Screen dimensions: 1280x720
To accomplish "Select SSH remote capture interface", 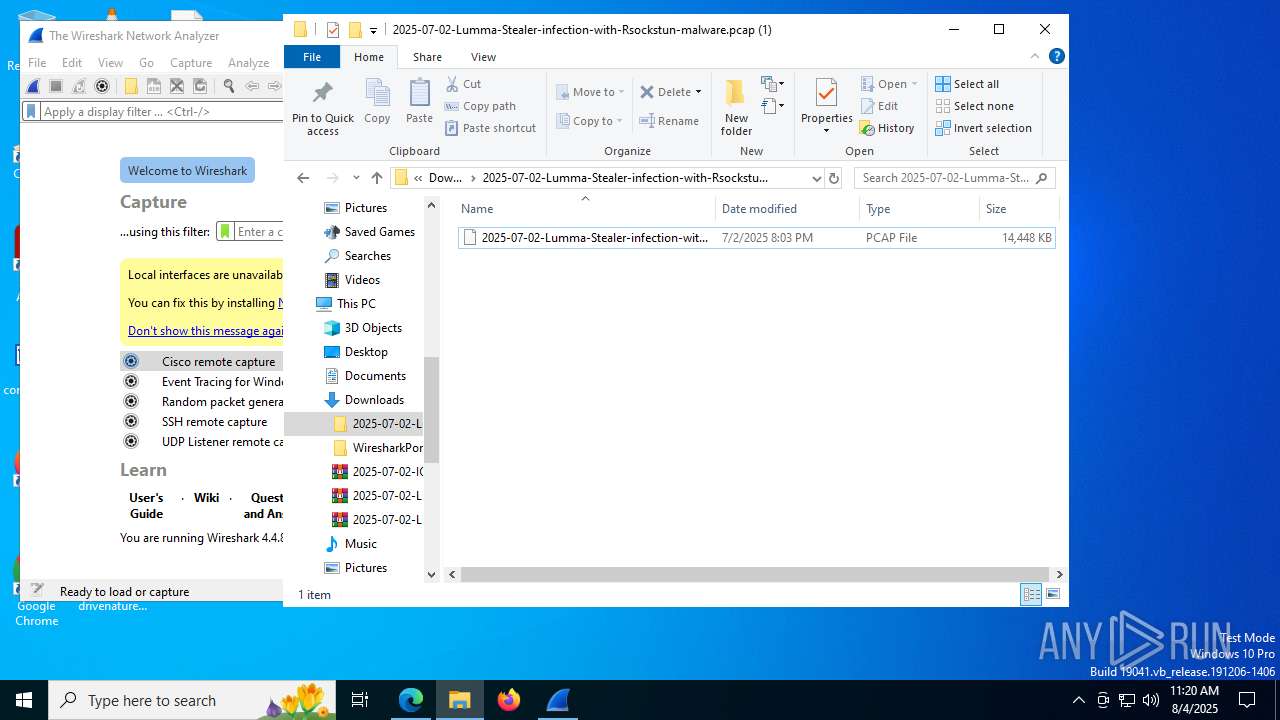I will [x=202, y=421].
